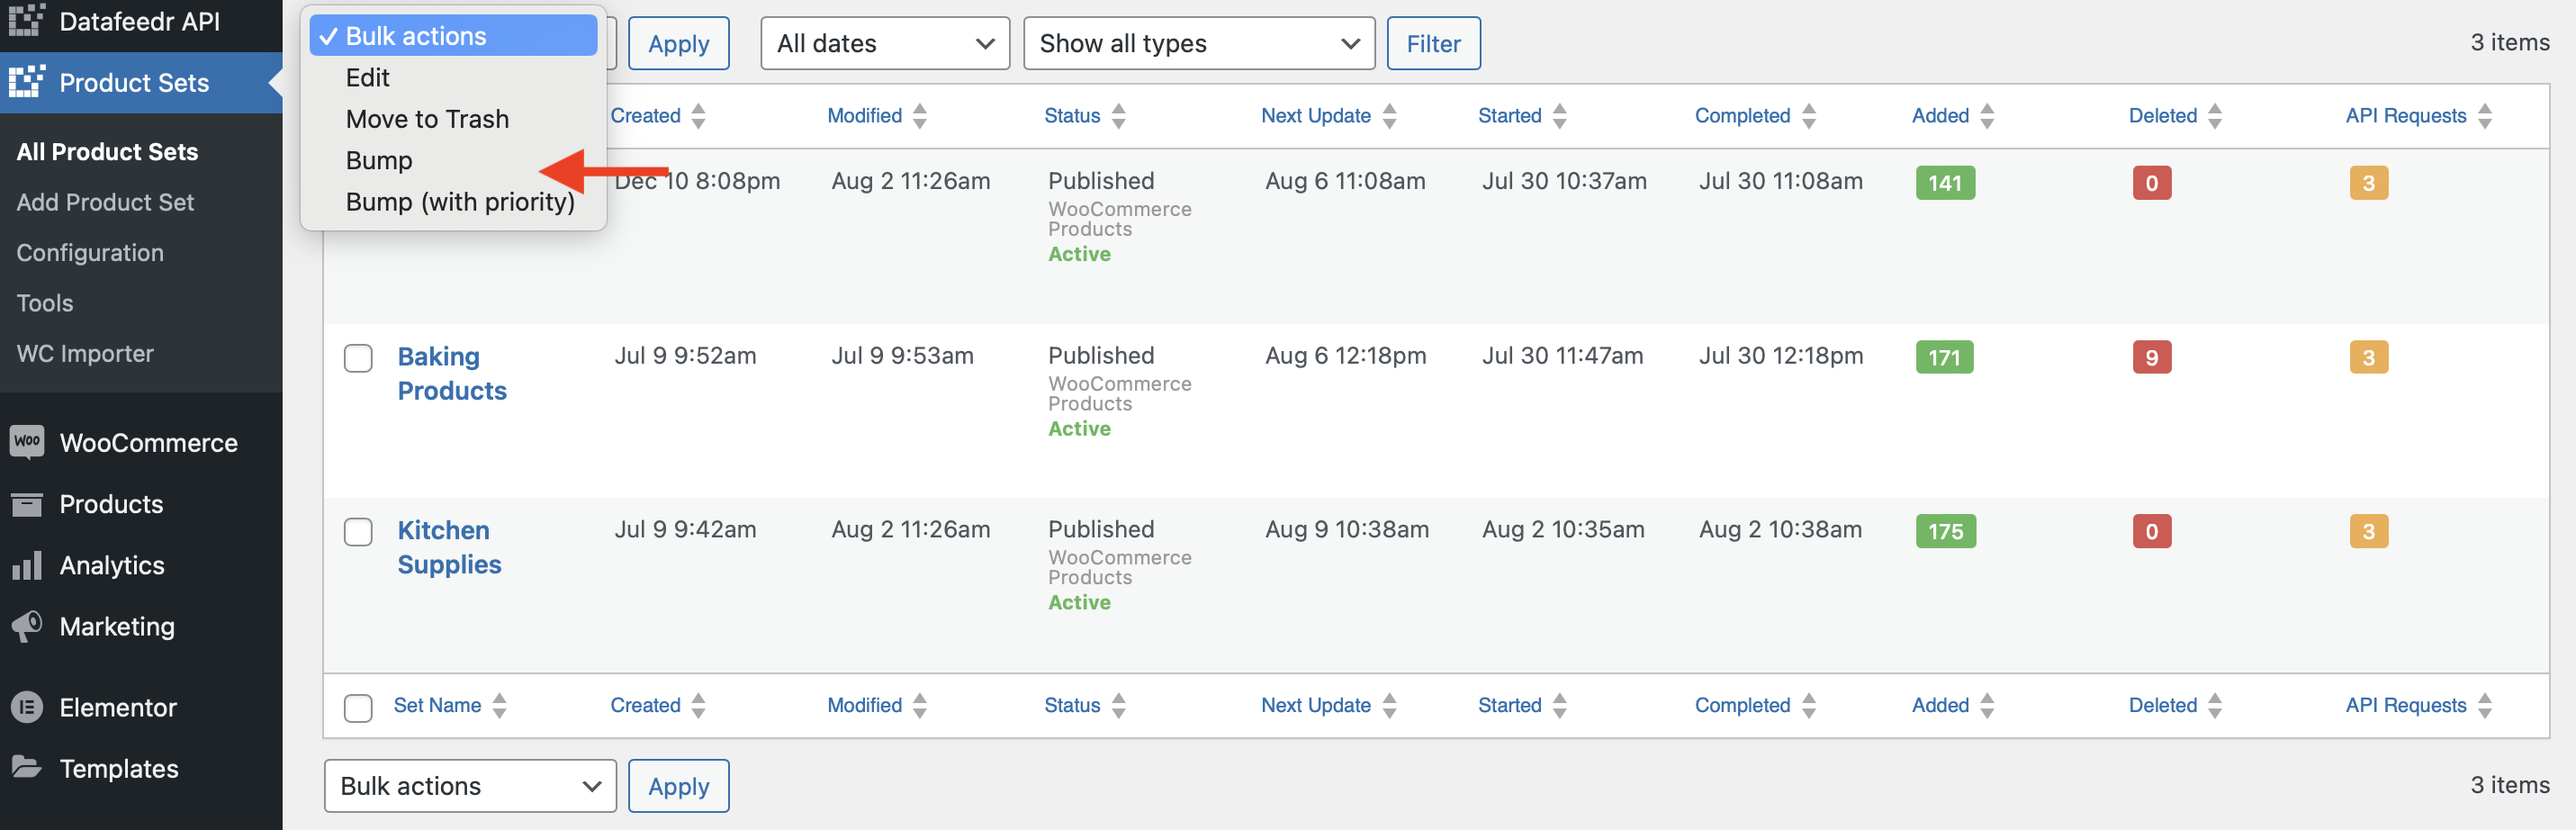The height and width of the screenshot is (830, 2576).
Task: Click the top '3 items' count text
Action: tap(2510, 42)
